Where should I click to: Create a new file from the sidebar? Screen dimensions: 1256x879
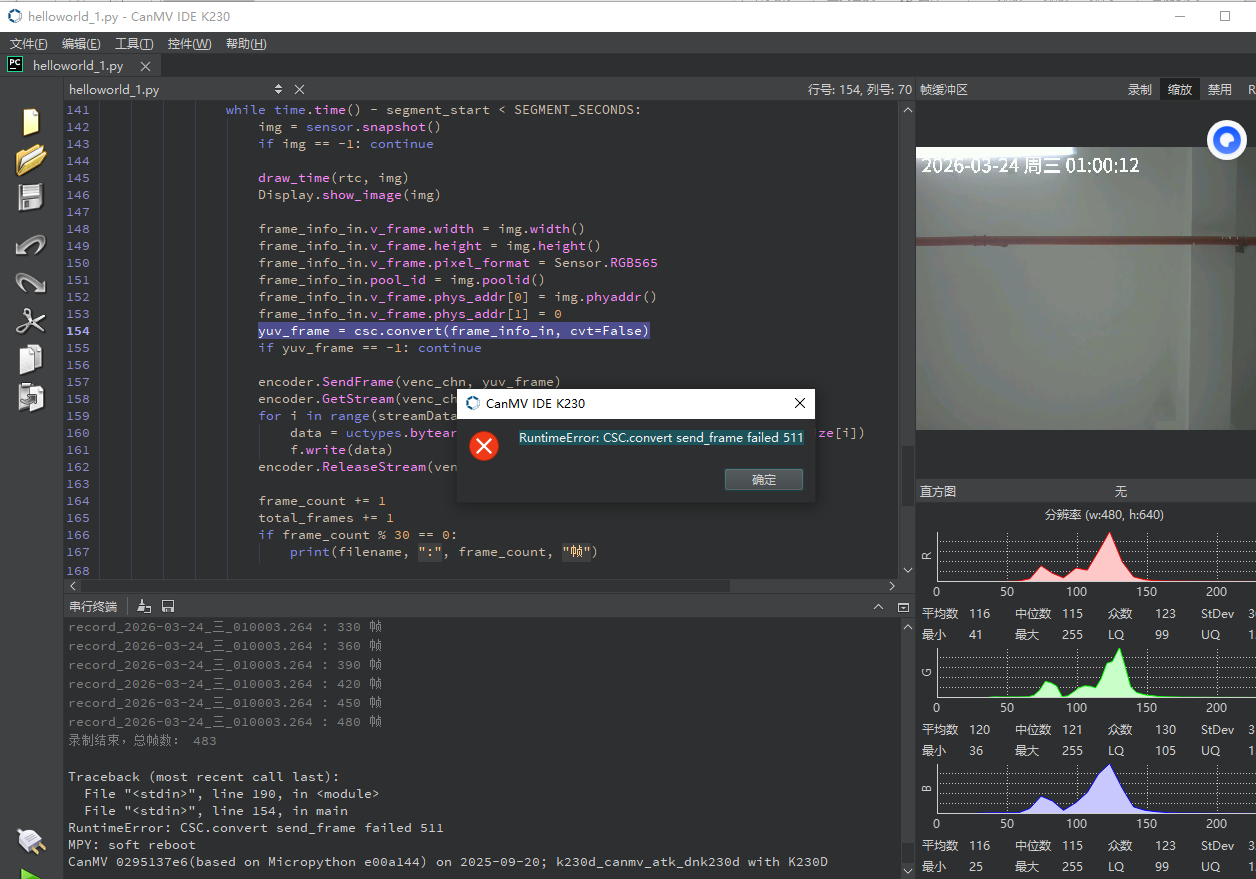point(31,121)
